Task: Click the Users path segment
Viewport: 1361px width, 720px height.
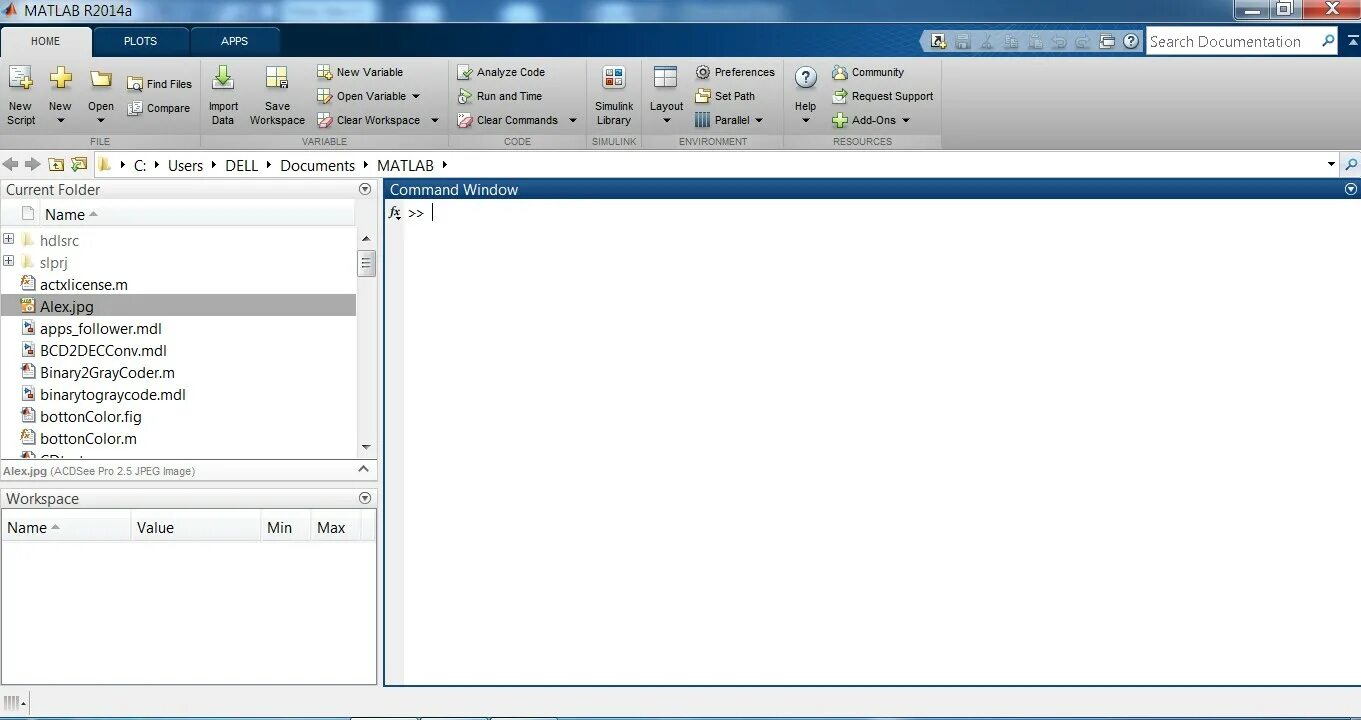Action: click(185, 166)
